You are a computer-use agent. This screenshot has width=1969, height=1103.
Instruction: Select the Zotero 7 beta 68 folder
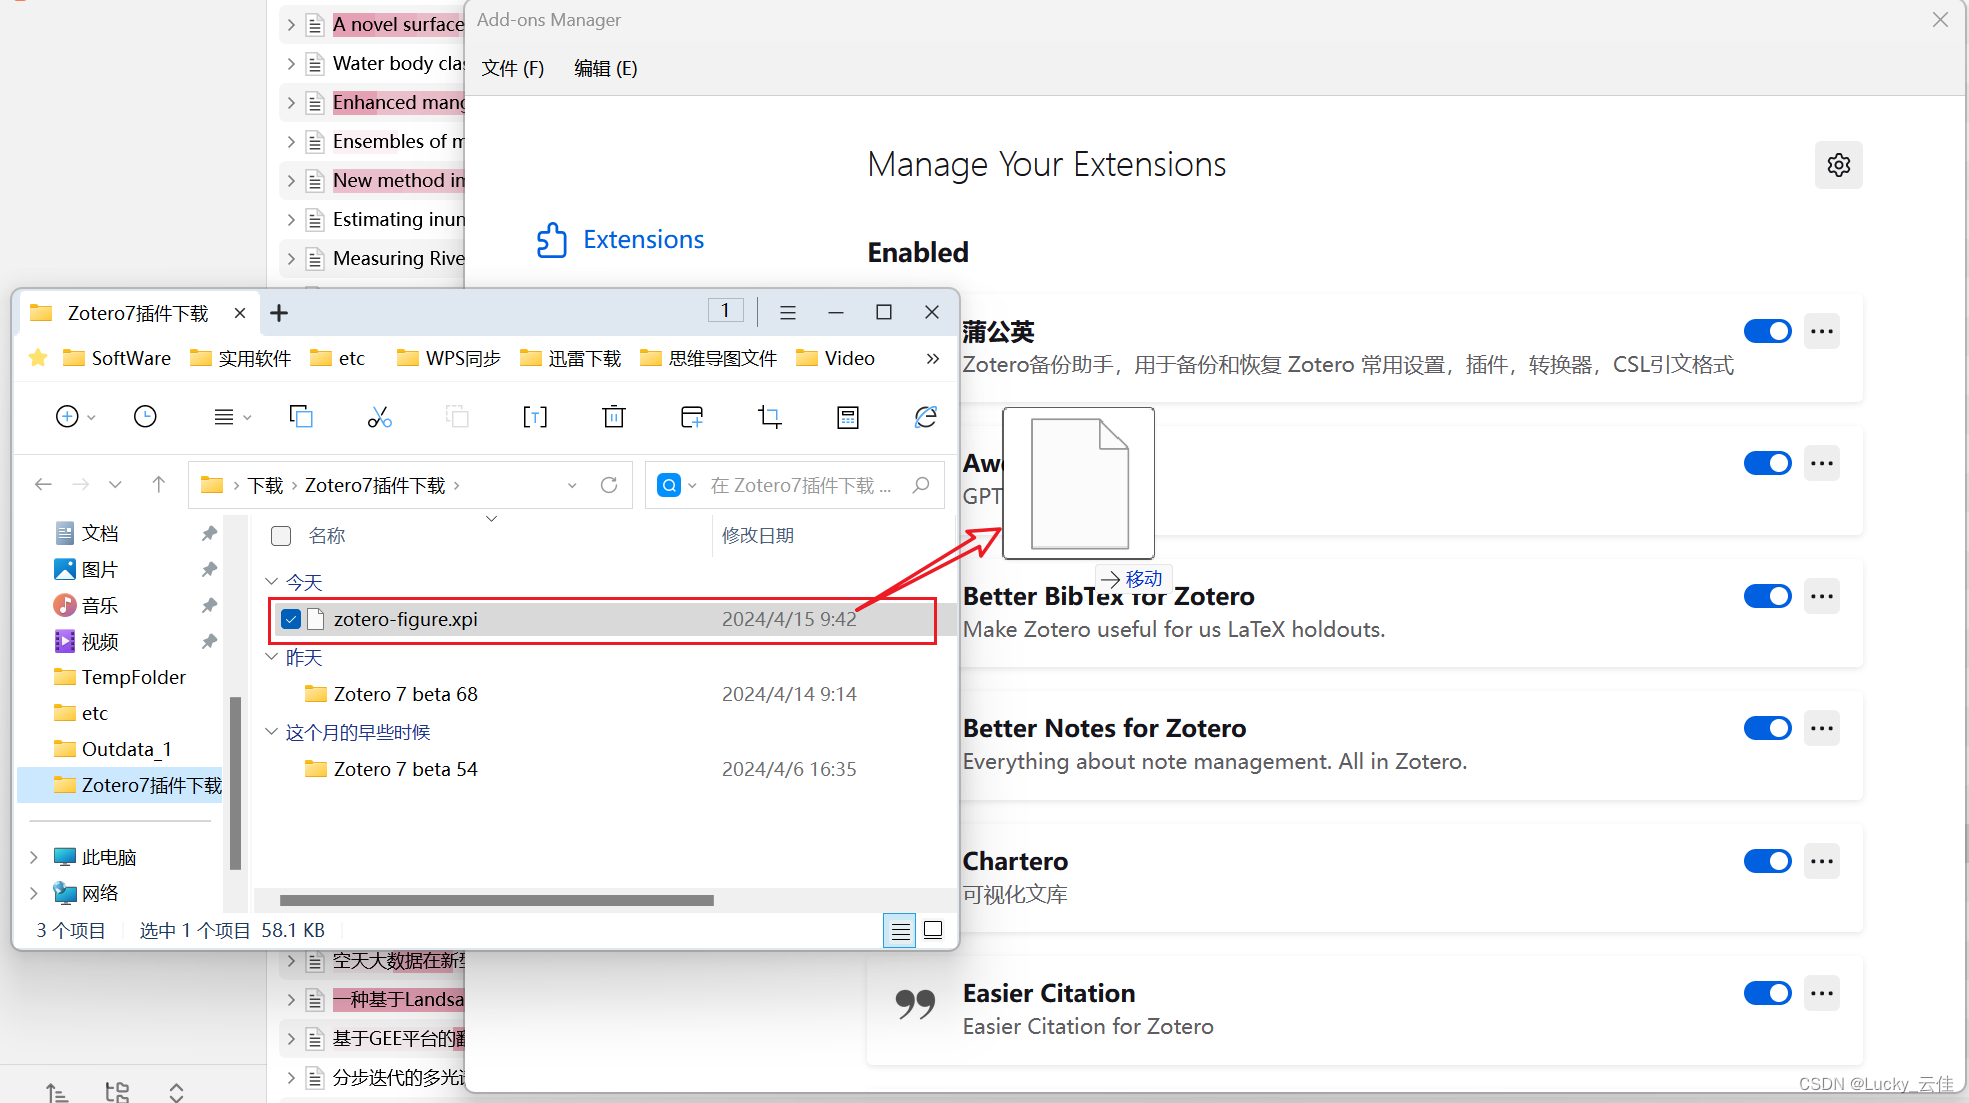click(405, 695)
